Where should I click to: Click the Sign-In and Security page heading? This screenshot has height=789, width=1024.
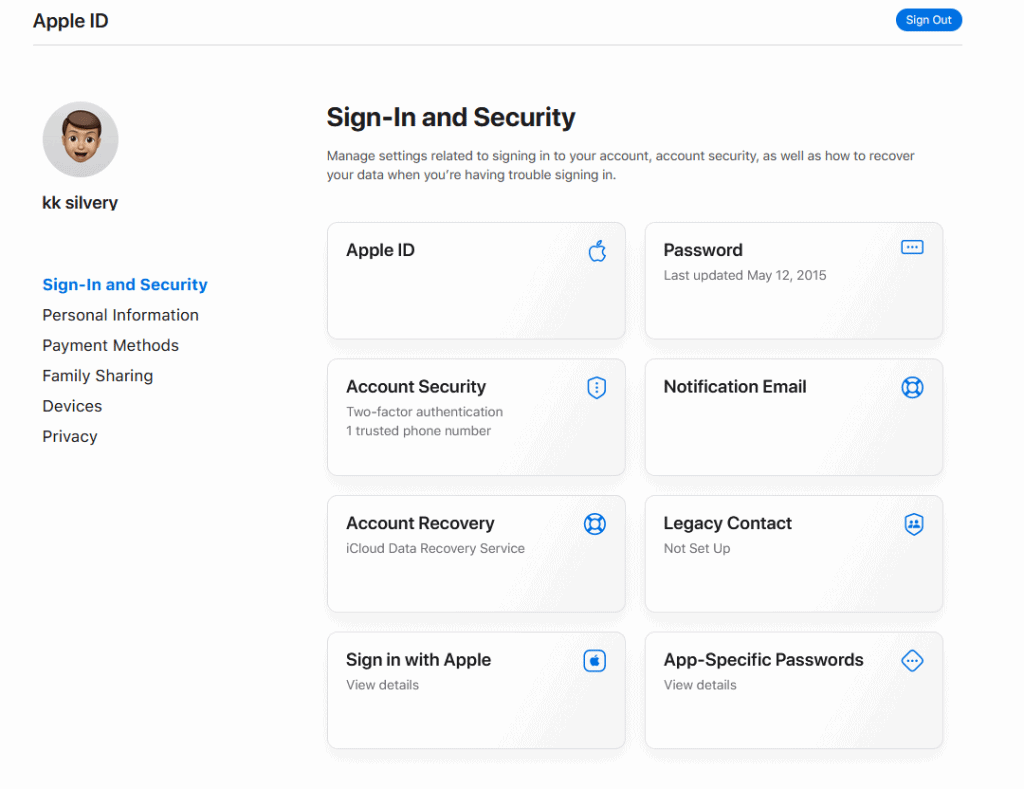tap(451, 118)
